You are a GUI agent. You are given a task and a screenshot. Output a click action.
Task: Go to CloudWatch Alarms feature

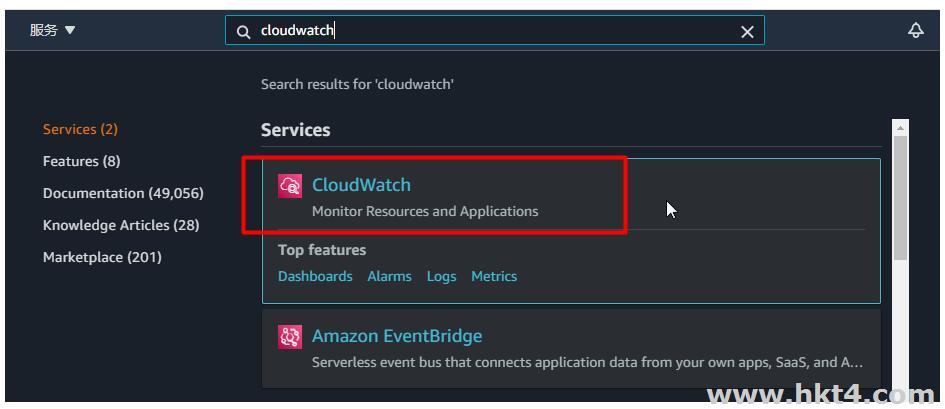(389, 276)
